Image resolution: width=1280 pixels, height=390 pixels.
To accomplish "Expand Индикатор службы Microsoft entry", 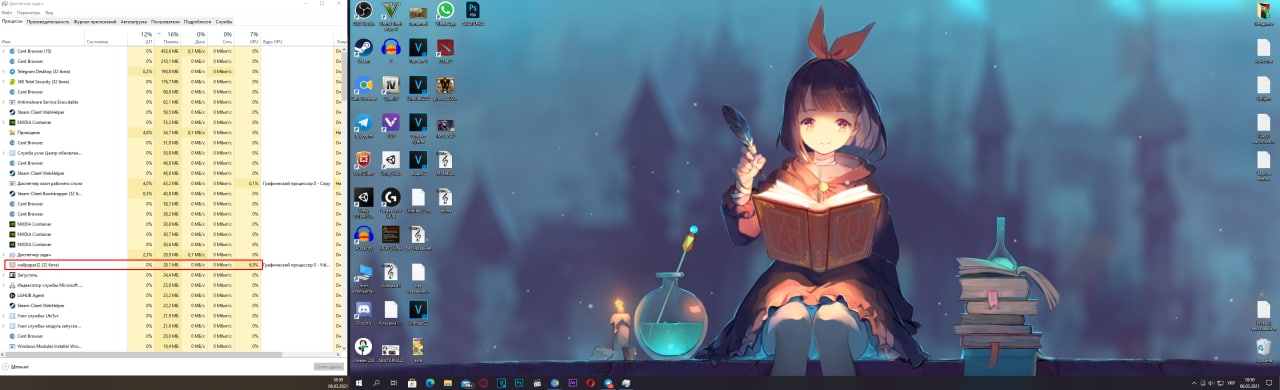I will (4, 285).
